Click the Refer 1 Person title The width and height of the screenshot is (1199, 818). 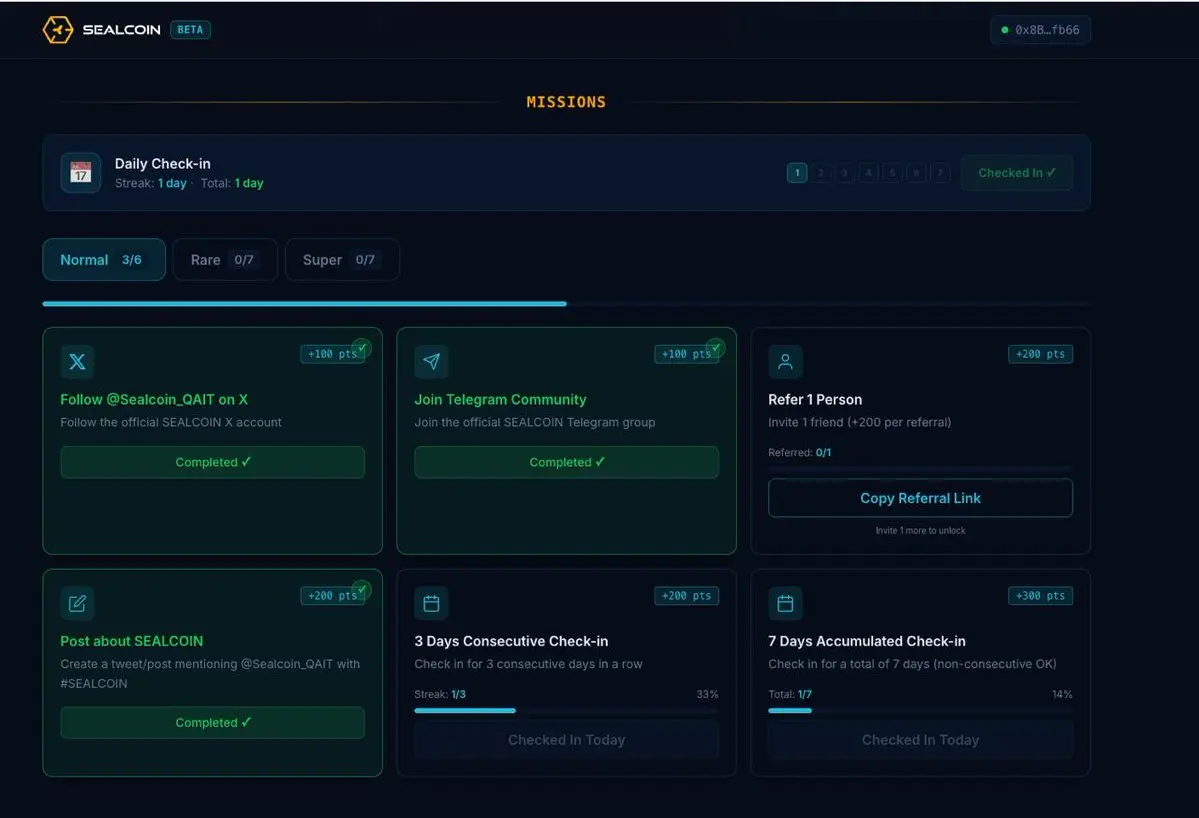pos(815,399)
